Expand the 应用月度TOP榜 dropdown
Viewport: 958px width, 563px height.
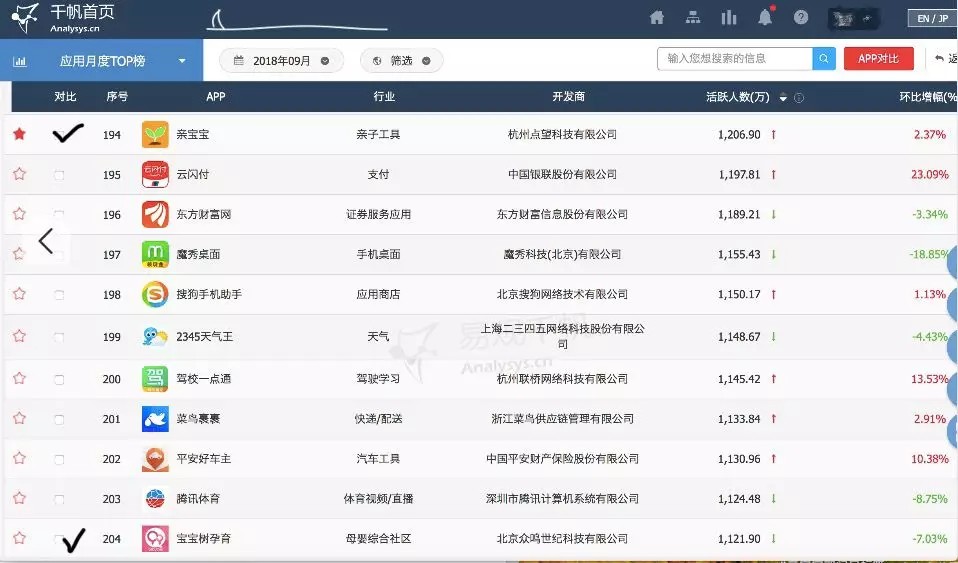[x=182, y=61]
